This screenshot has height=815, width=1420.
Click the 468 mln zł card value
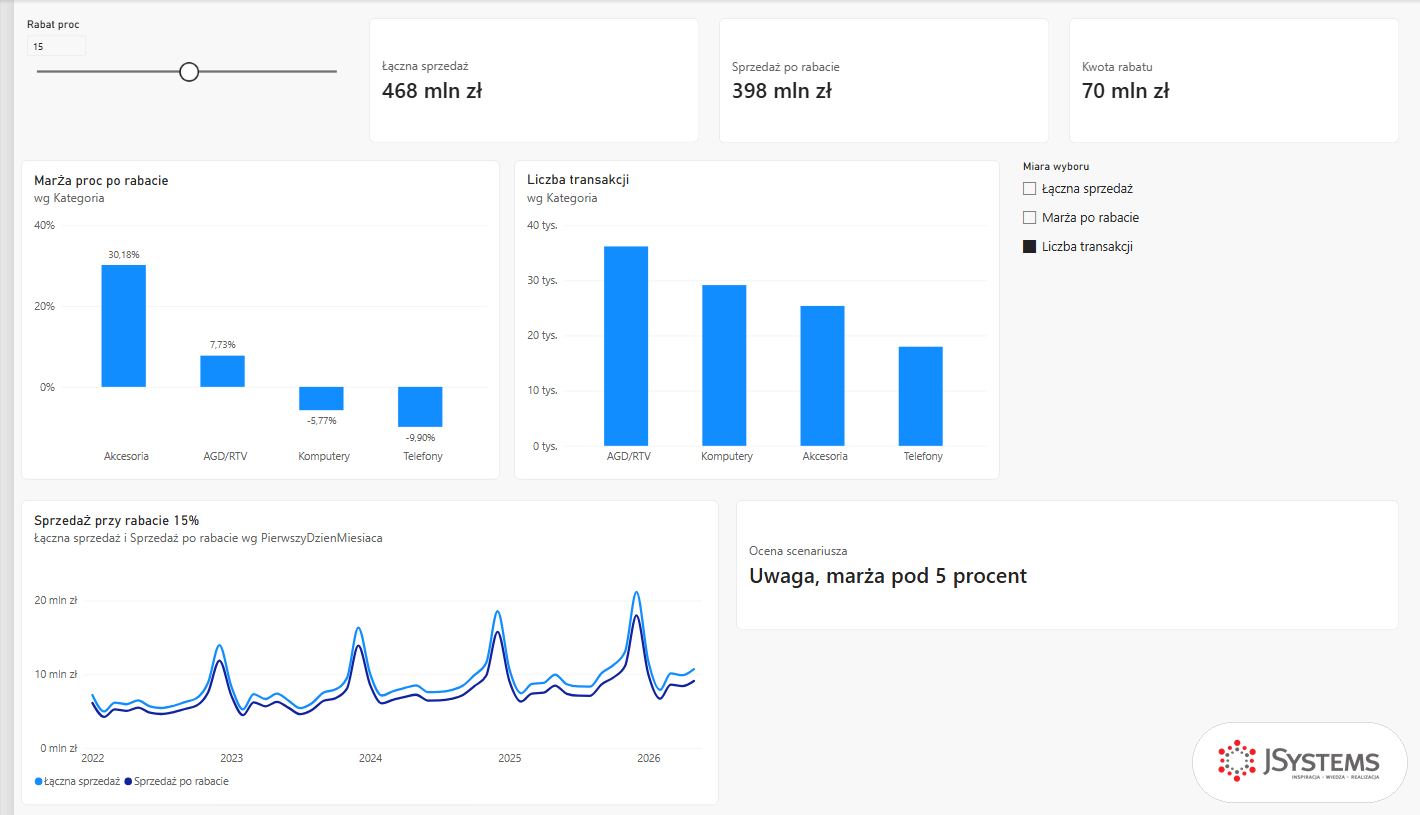[x=432, y=91]
